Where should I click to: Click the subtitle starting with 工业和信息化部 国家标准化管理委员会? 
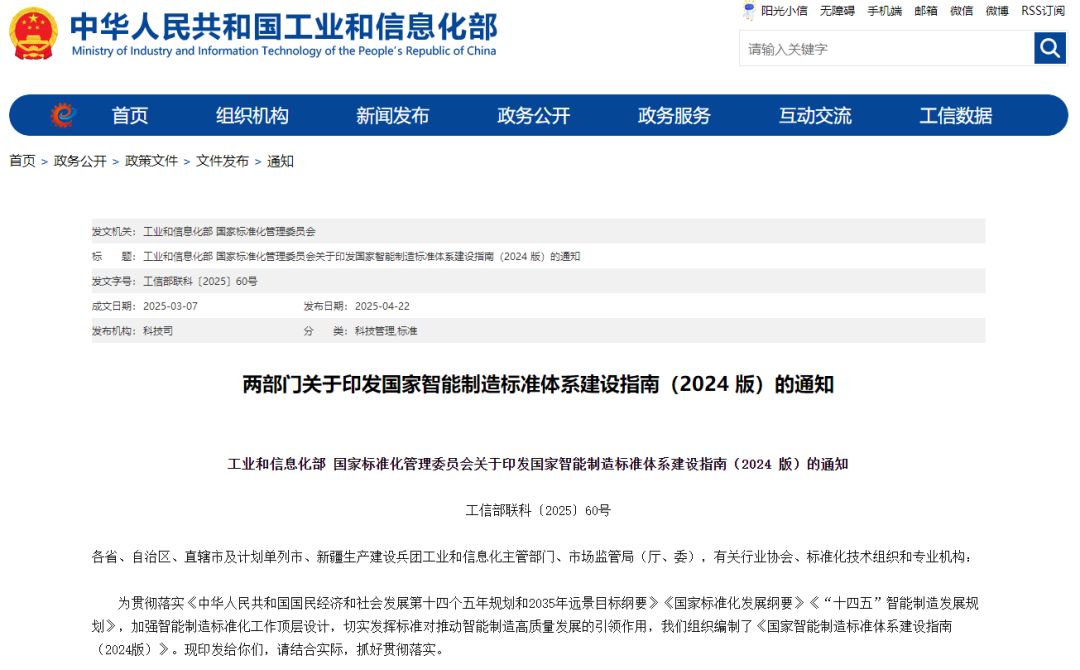click(x=538, y=464)
